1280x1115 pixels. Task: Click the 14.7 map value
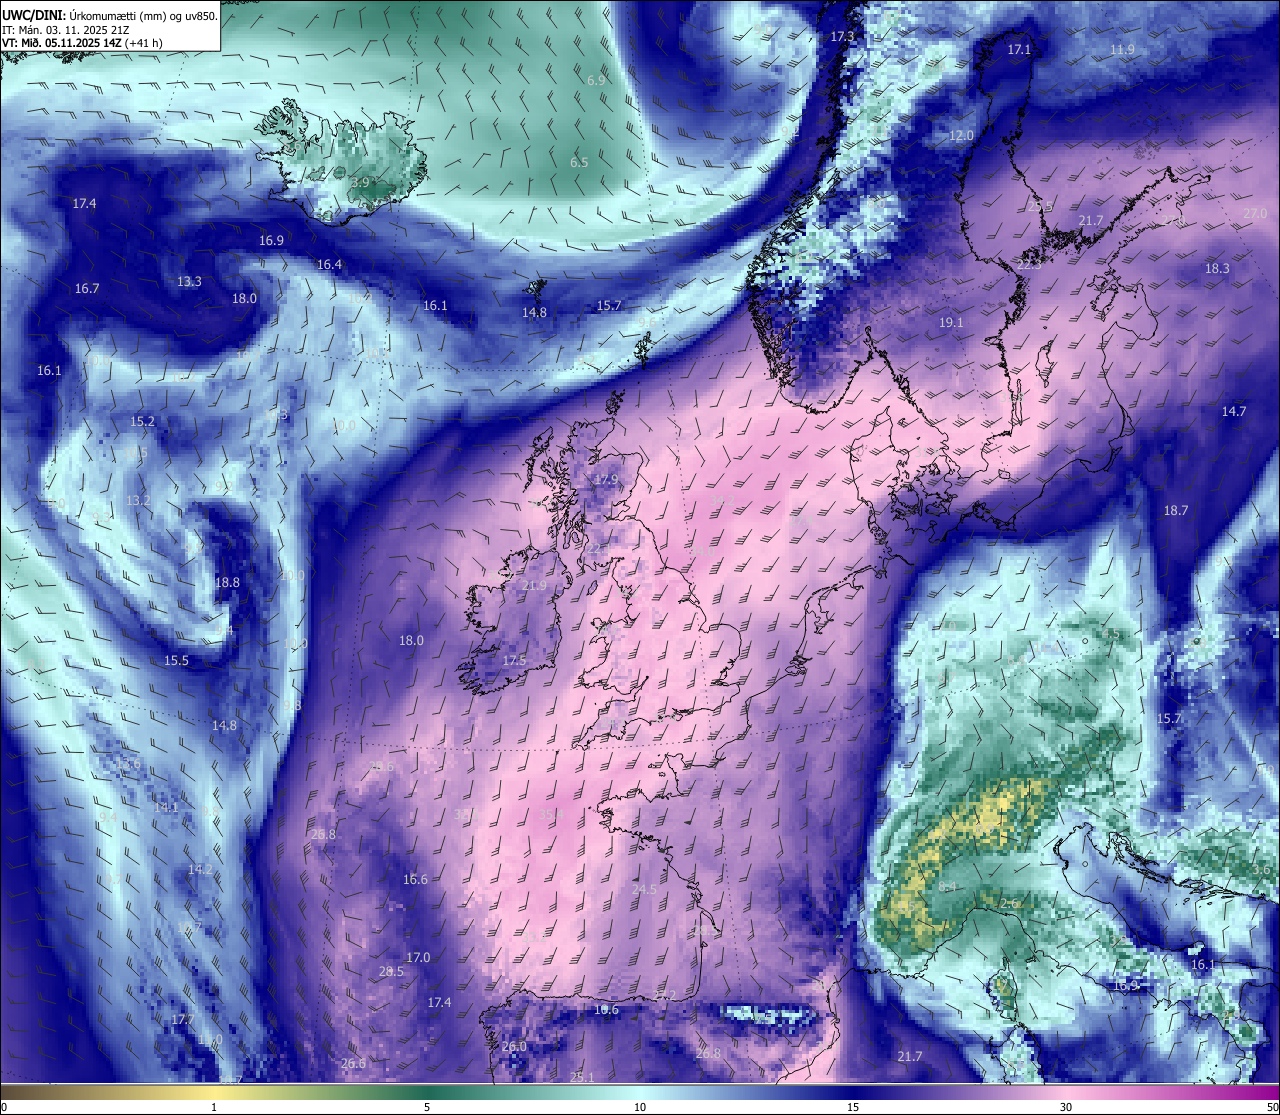1234,411
